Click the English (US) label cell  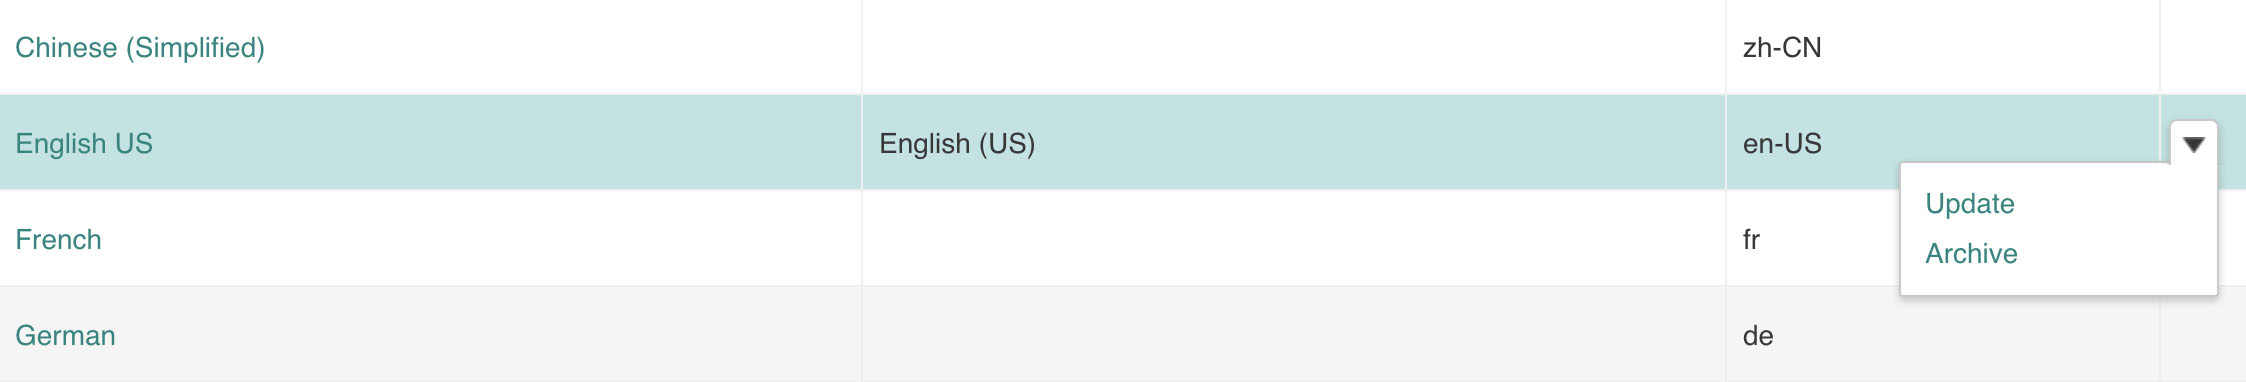1294,143
